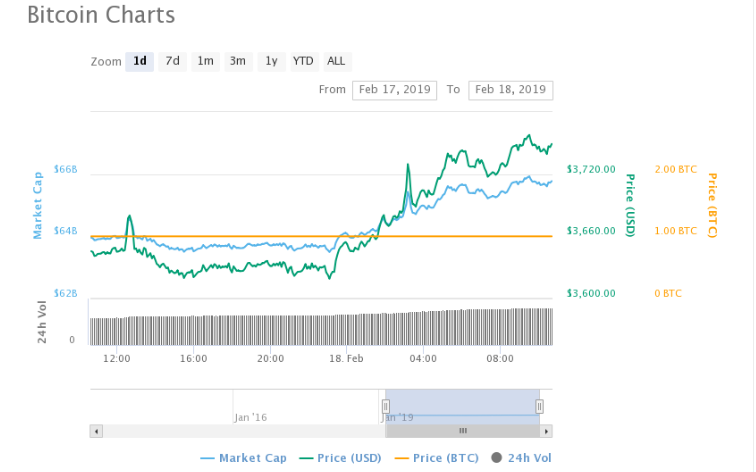Select the ALL zoom range
This screenshot has height=472, width=756.
337,62
